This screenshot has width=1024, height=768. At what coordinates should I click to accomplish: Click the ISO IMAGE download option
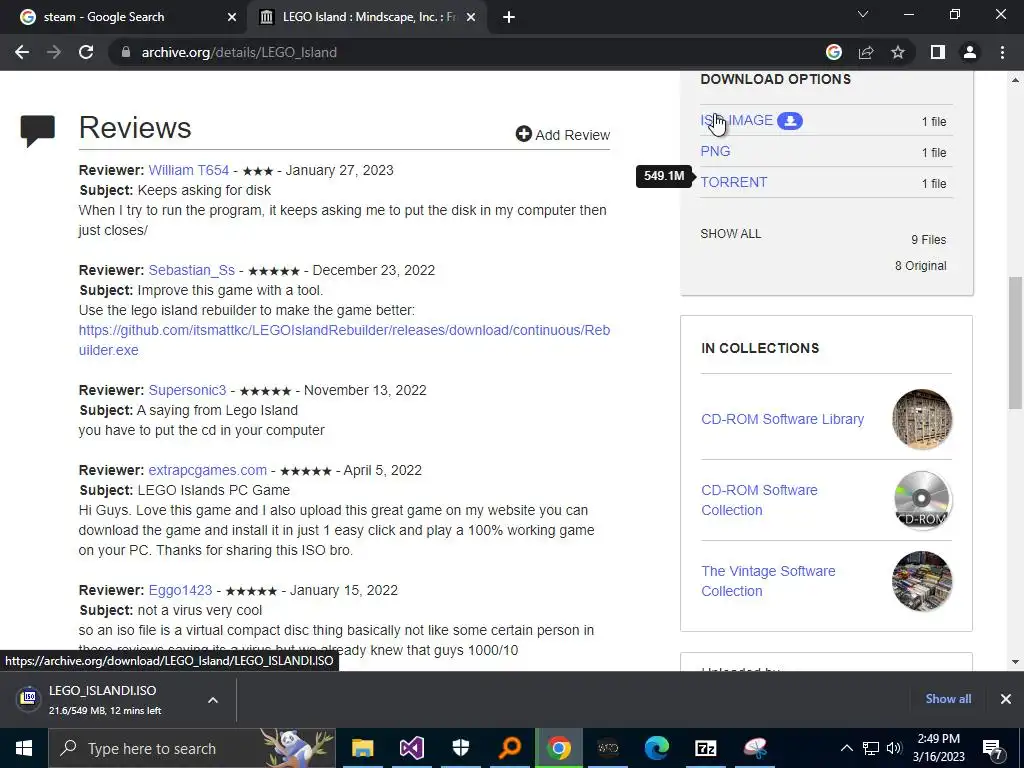(736, 120)
